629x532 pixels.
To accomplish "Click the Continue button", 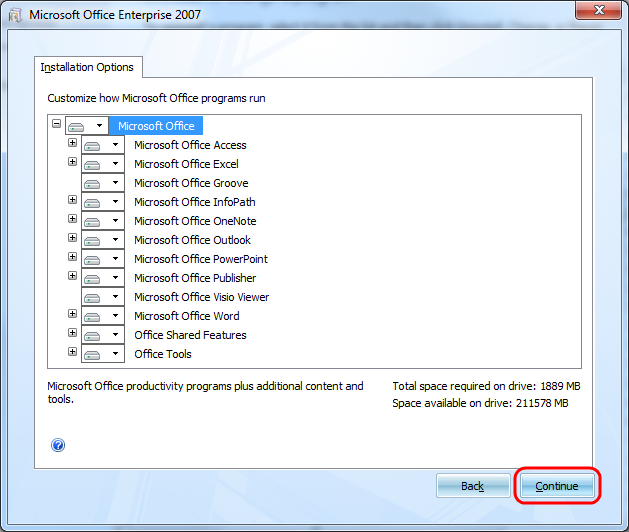I will (557, 486).
